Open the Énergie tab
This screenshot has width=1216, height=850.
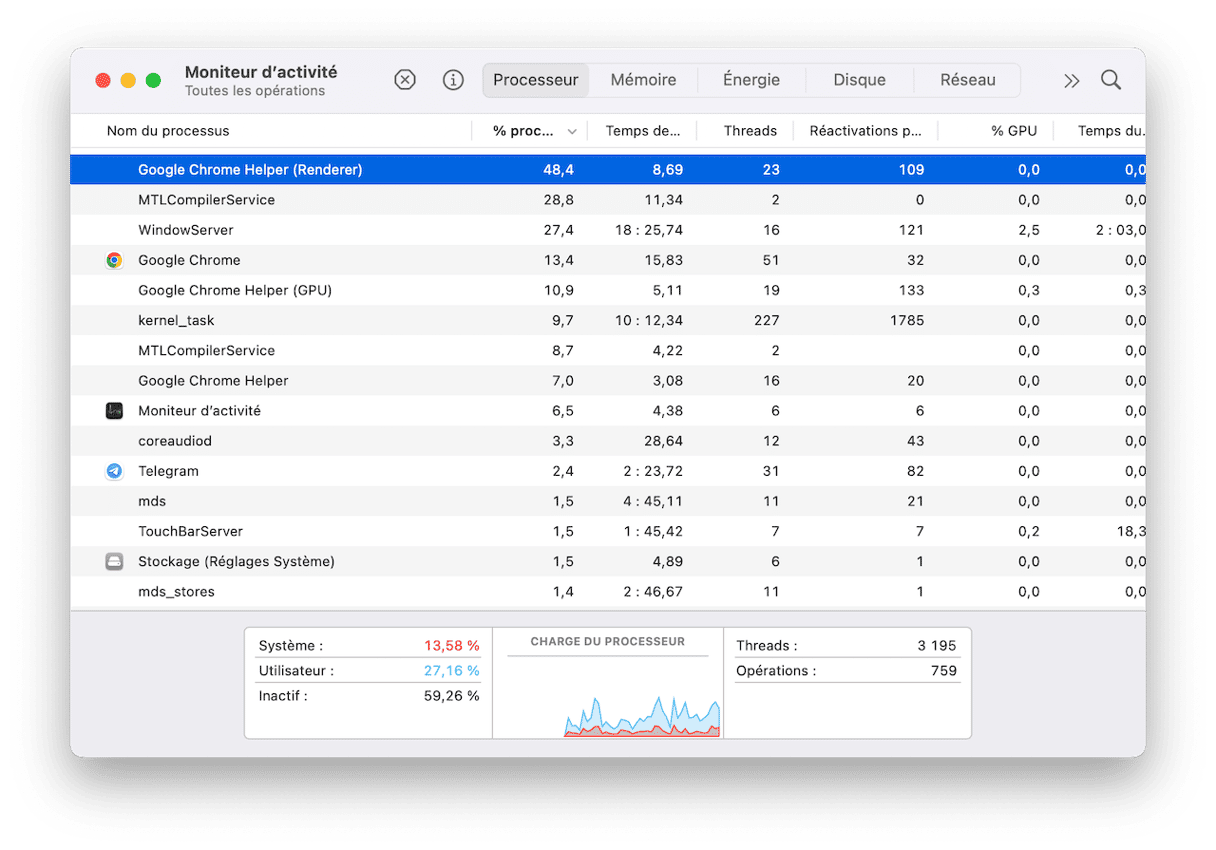[x=751, y=80]
